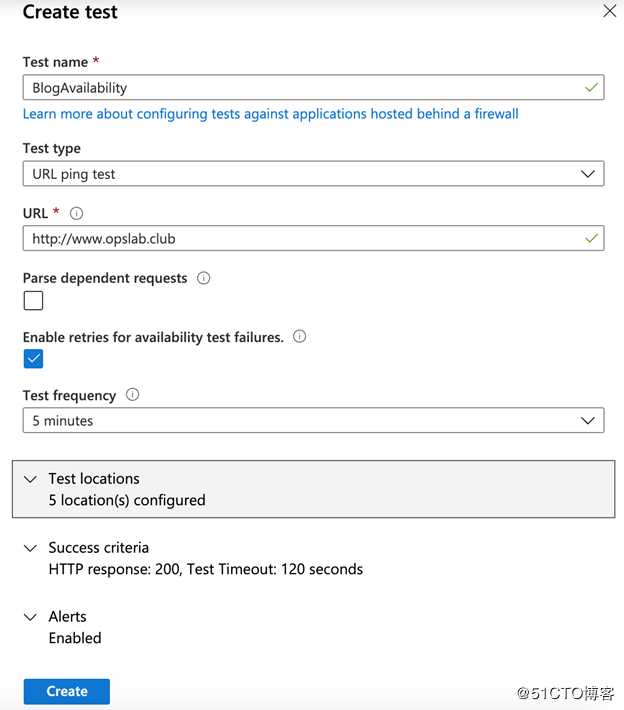Click the Test name input field
Screen dimensions: 624x710
tap(313, 87)
